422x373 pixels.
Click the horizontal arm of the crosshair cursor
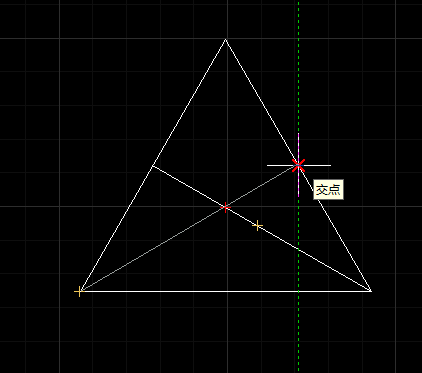point(317,165)
